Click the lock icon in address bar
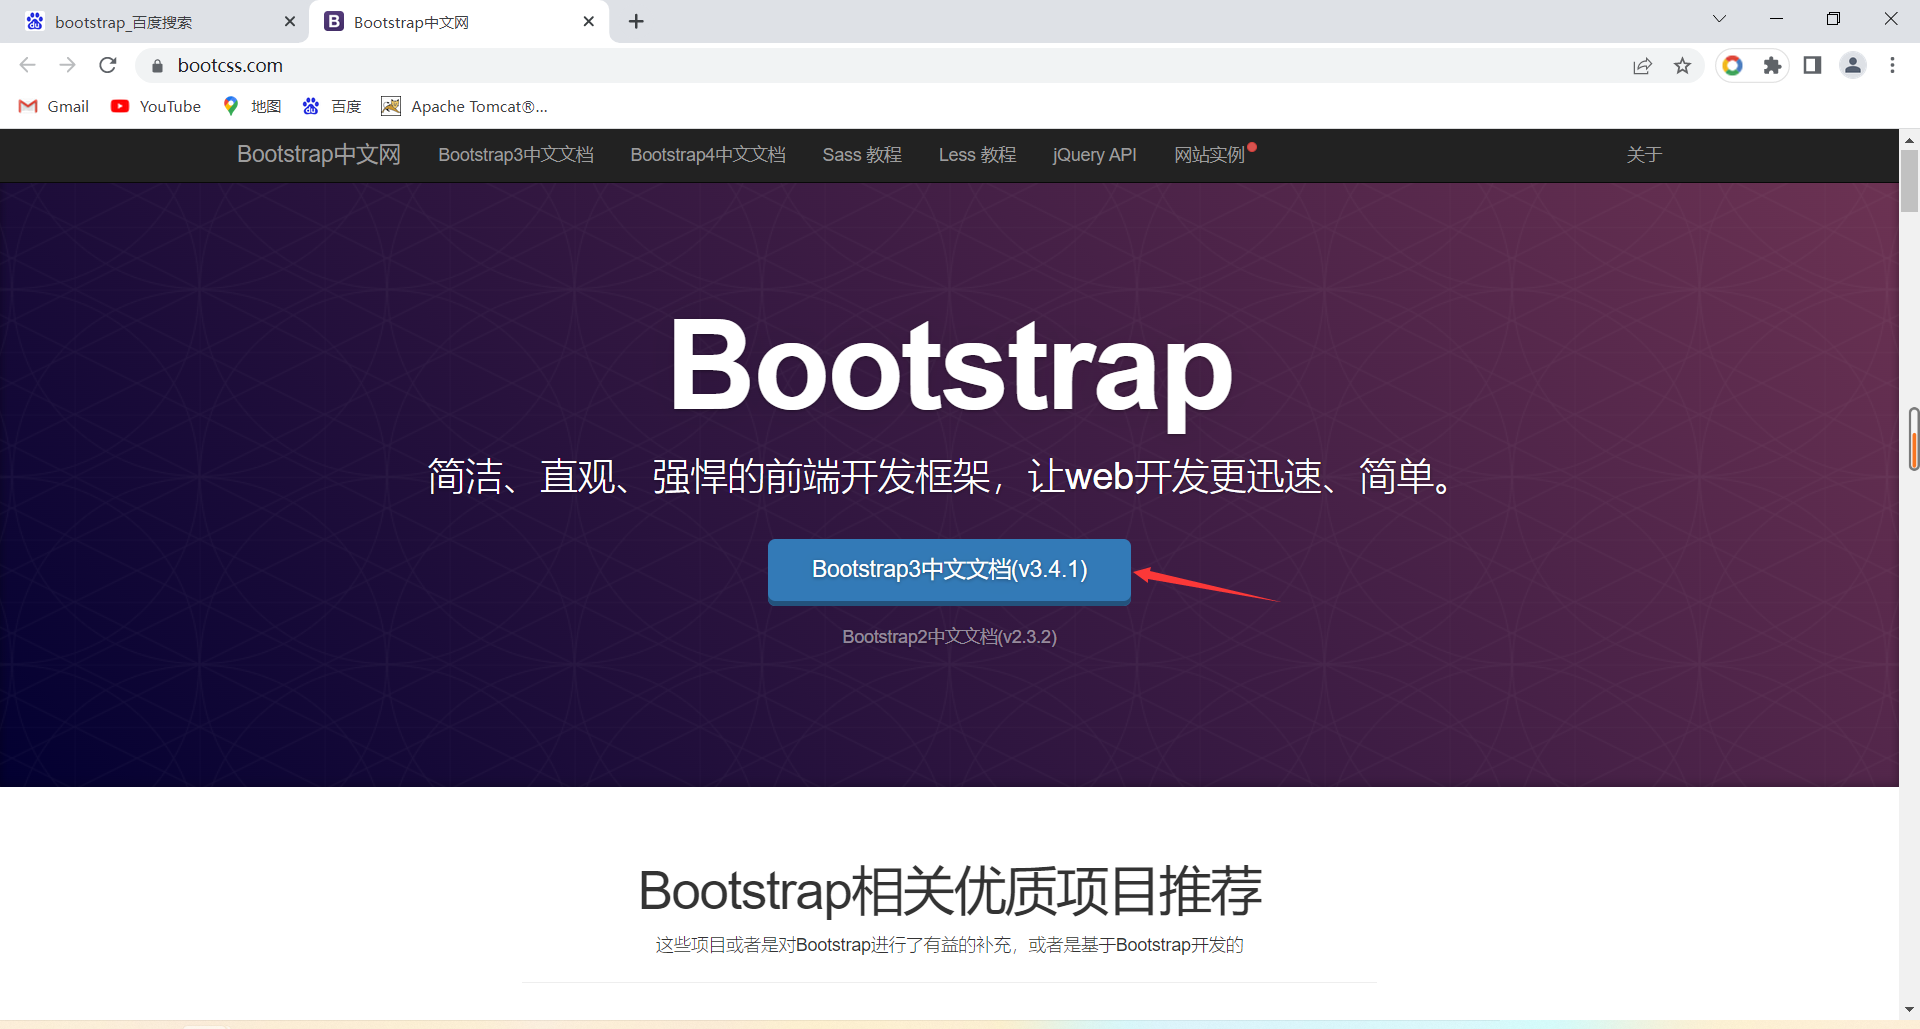The width and height of the screenshot is (1920, 1029). [157, 66]
